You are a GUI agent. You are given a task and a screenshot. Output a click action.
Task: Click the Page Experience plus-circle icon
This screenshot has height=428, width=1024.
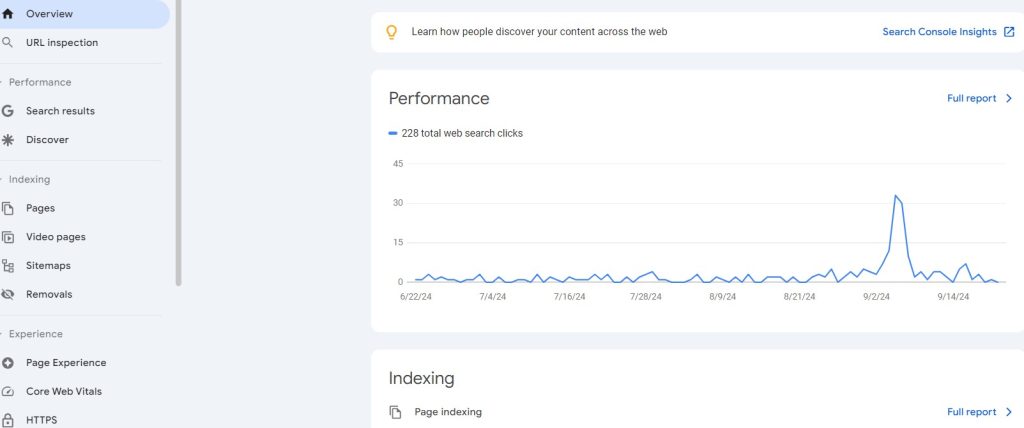click(x=8, y=363)
